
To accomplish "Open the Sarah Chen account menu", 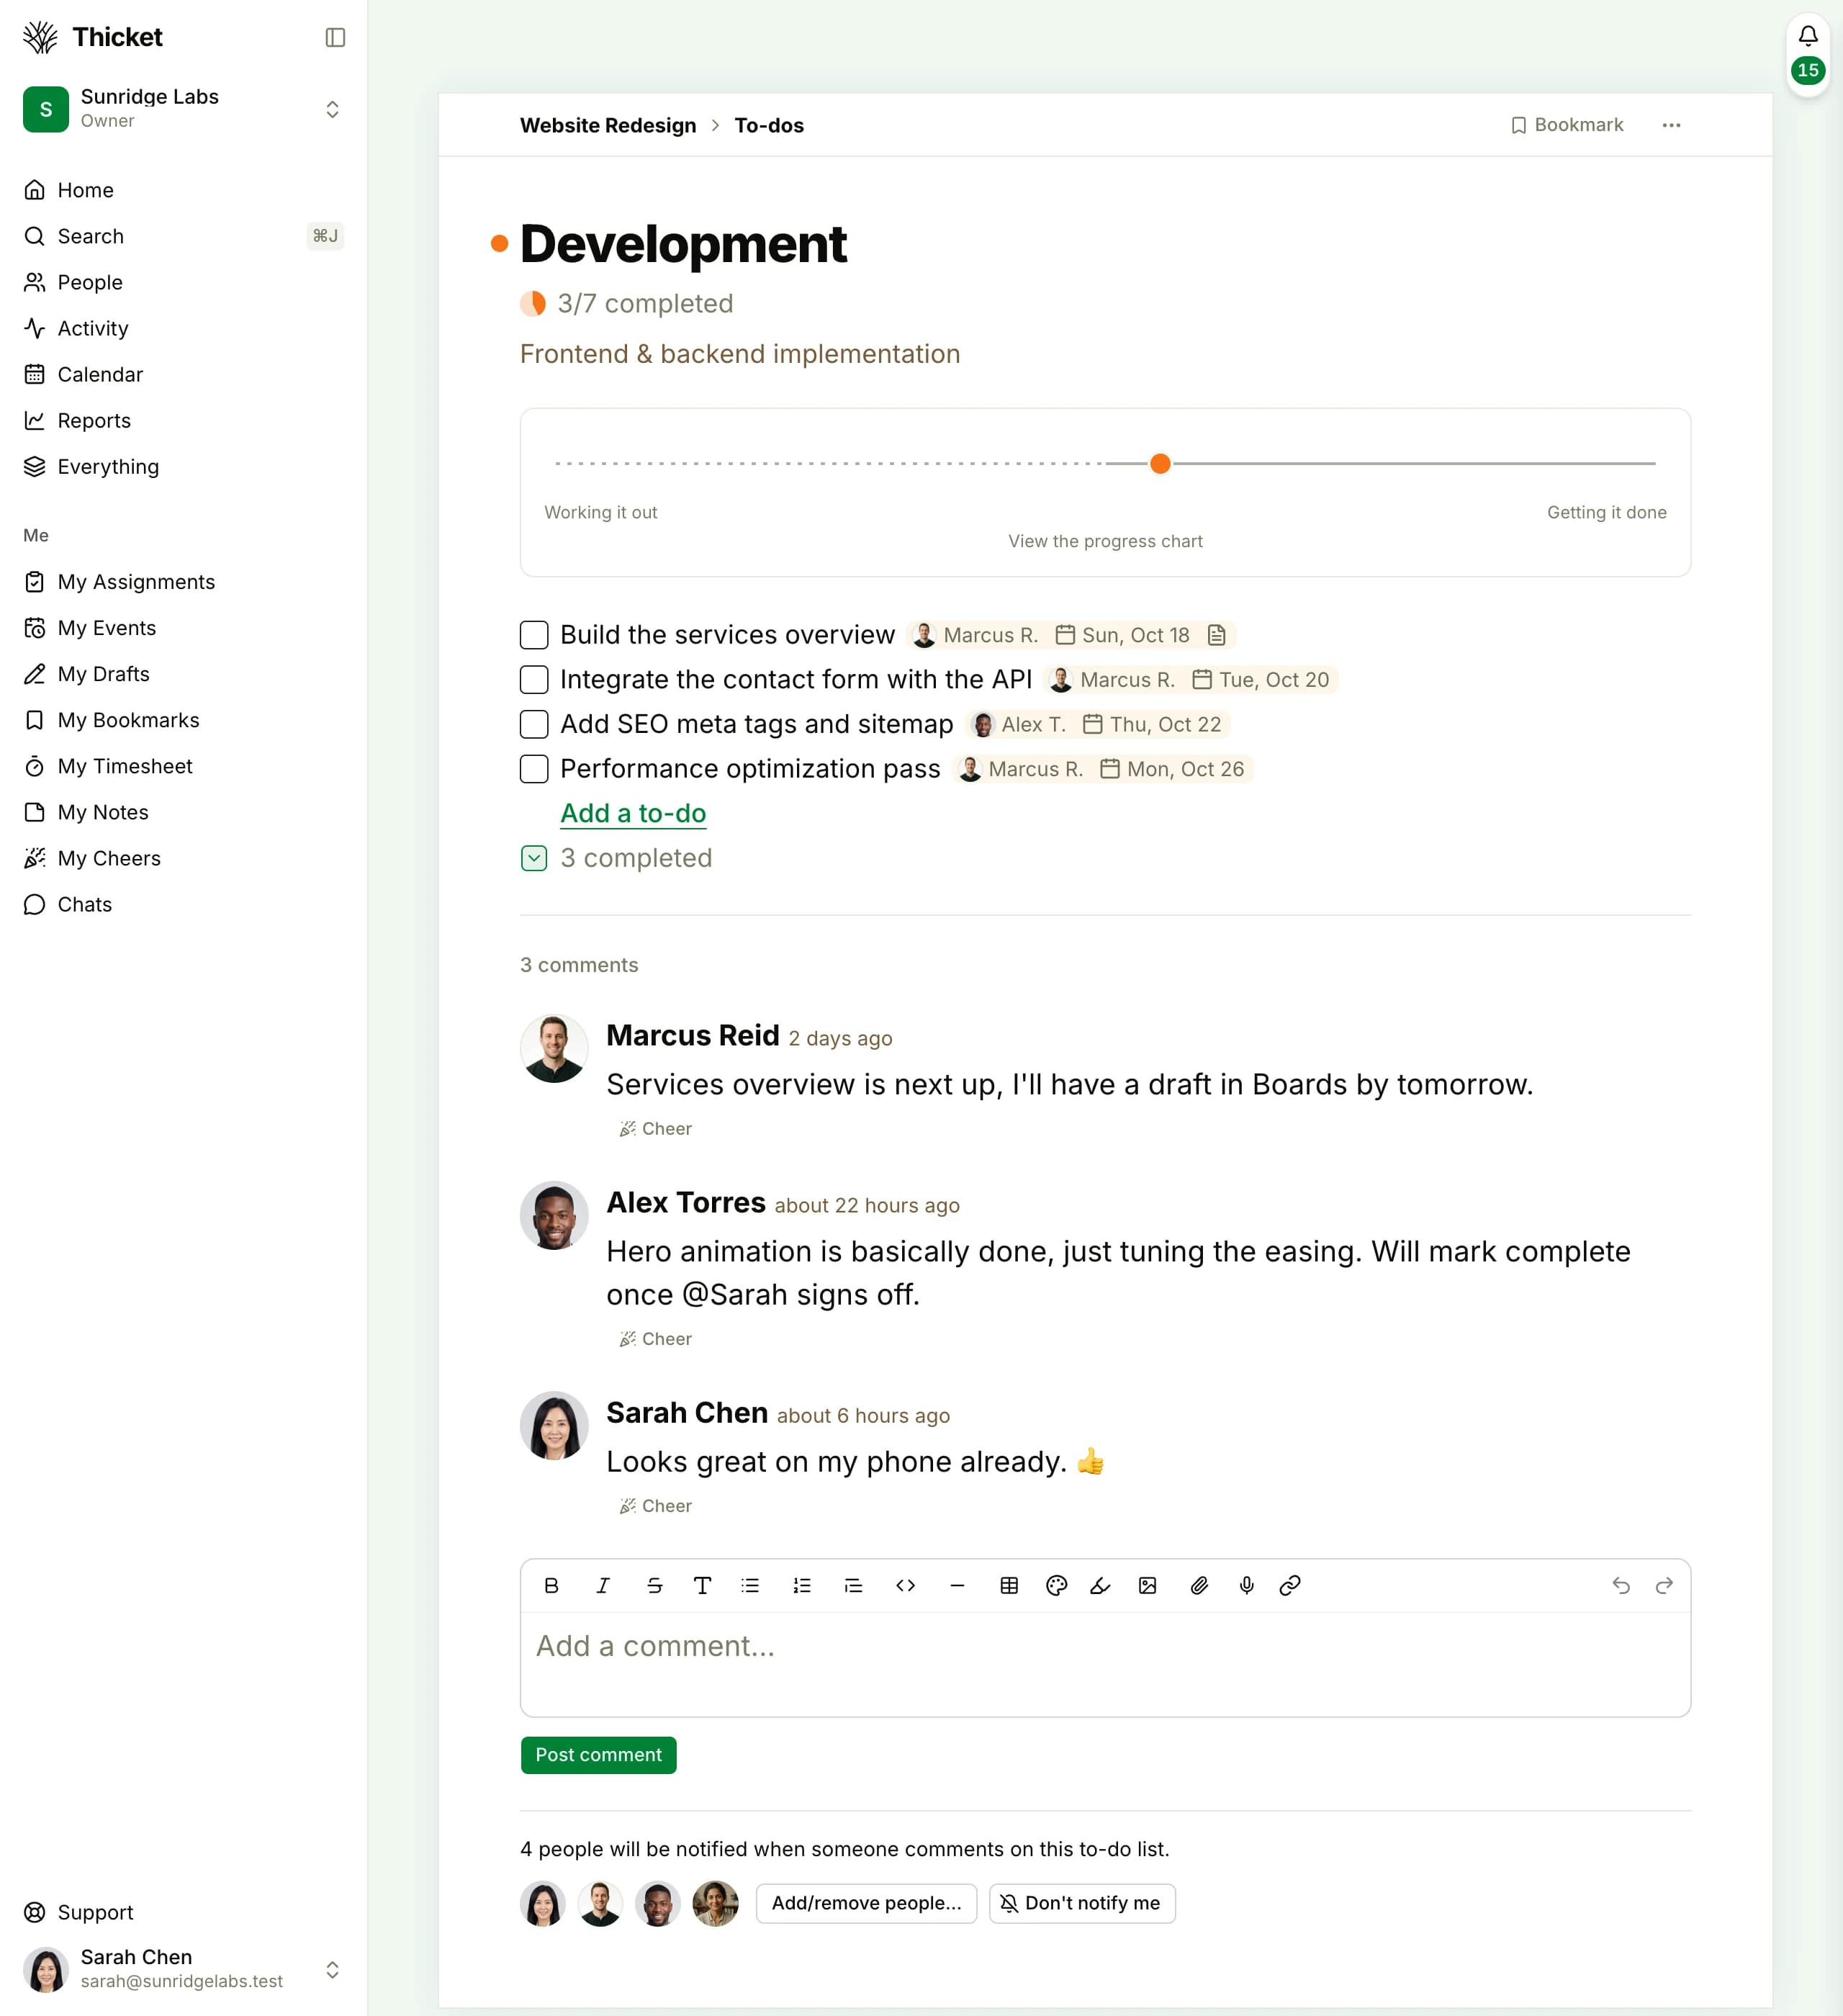I will 184,1969.
